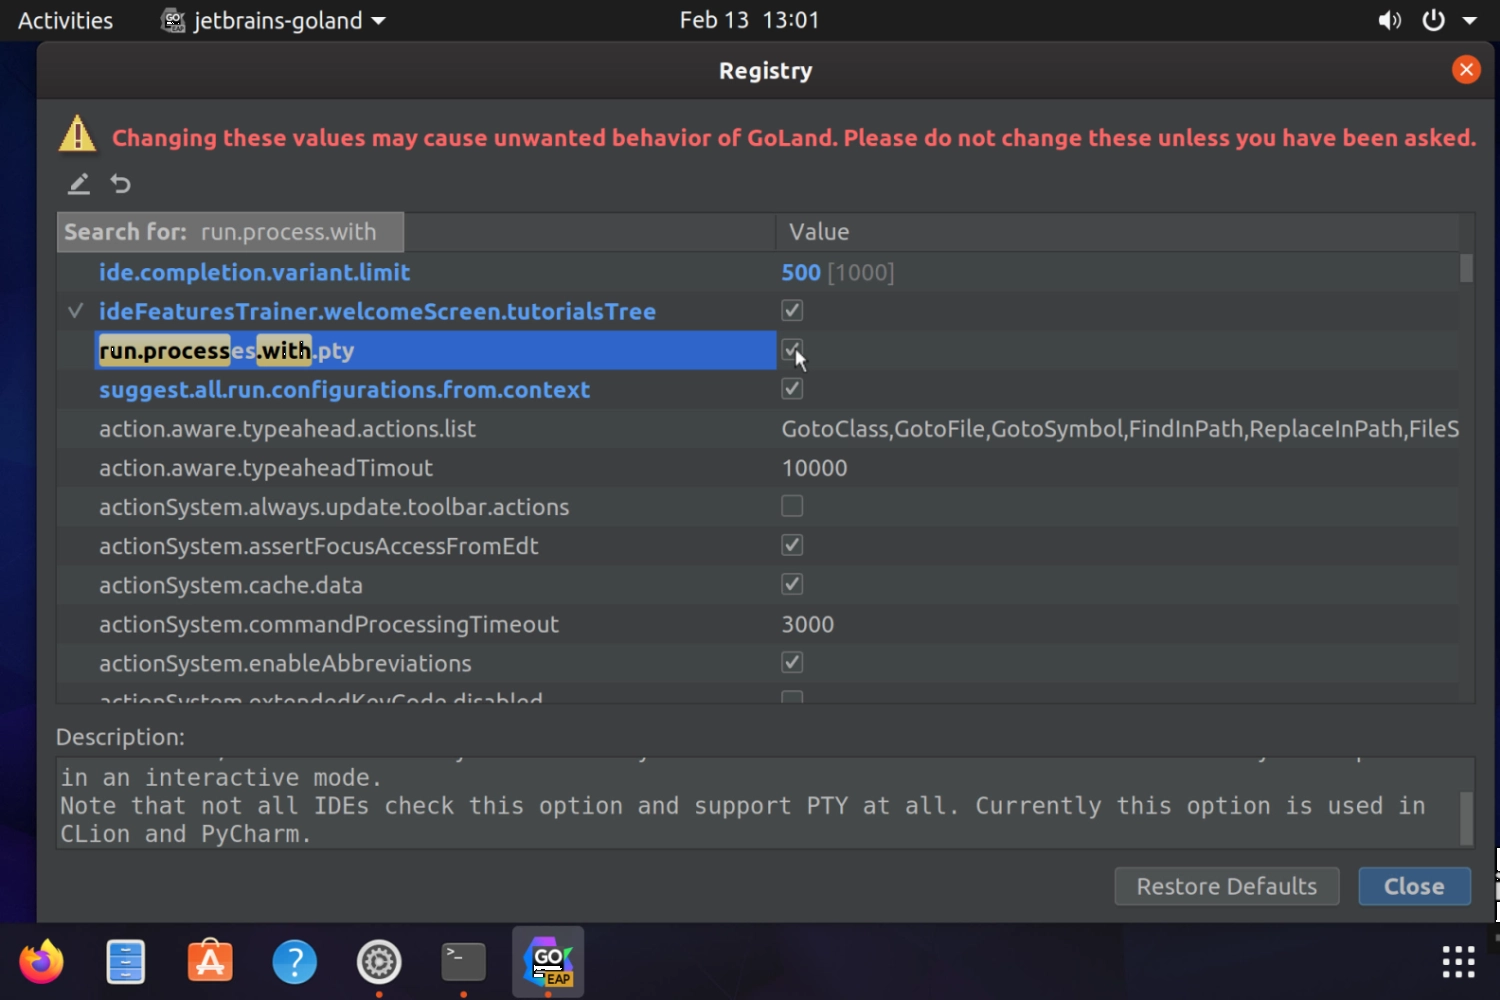Toggle actionSystem.cache.data checkbox
1500x1000 pixels.
792,584
